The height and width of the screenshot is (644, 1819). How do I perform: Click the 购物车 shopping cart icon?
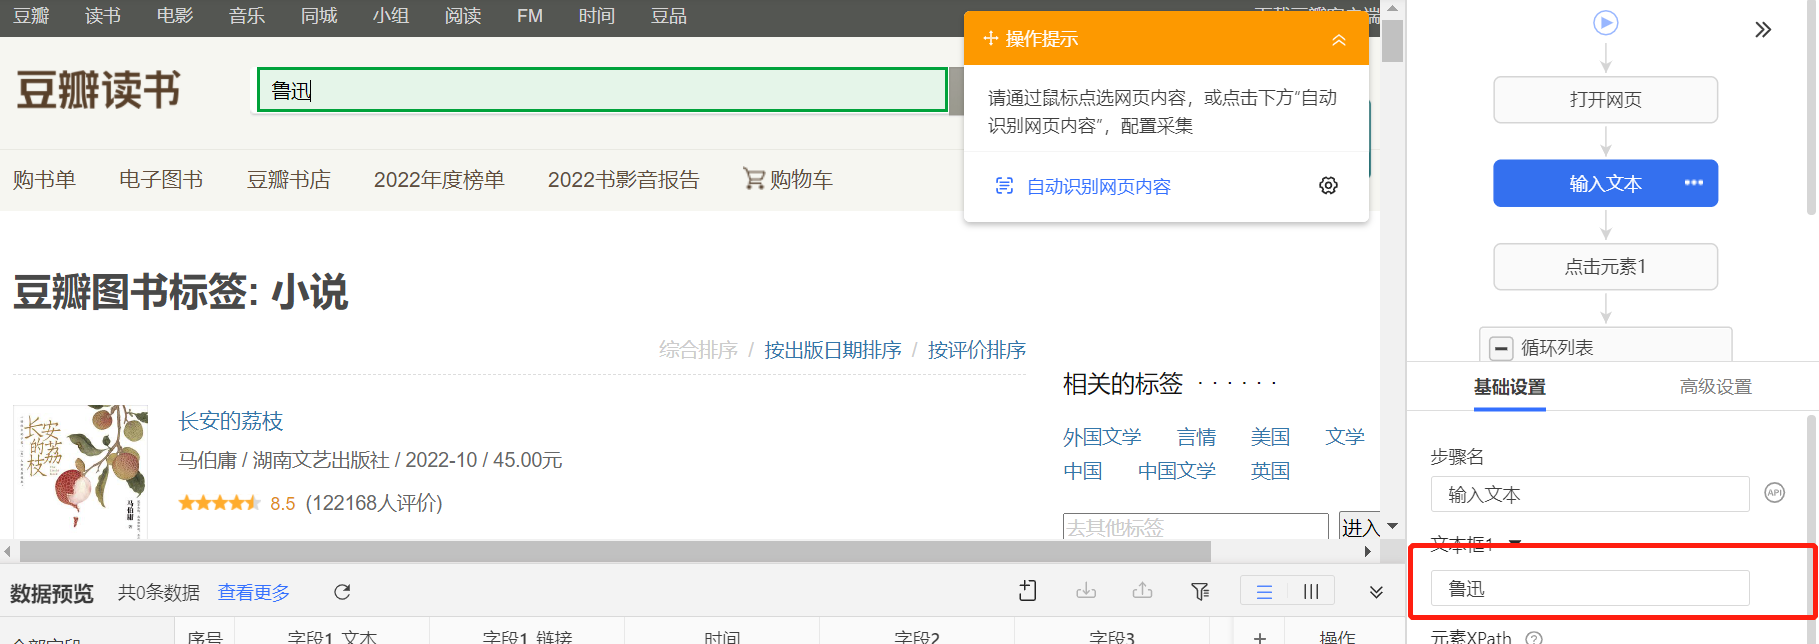(754, 179)
